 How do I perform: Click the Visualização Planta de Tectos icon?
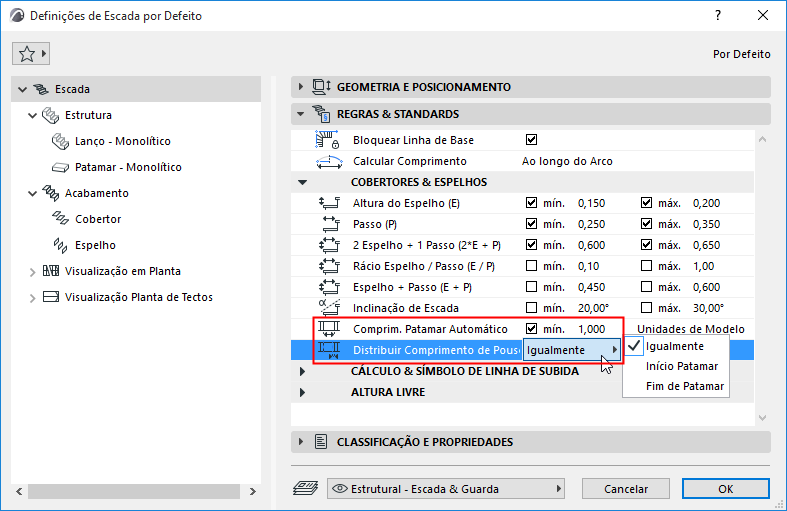pyautogui.click(x=51, y=297)
